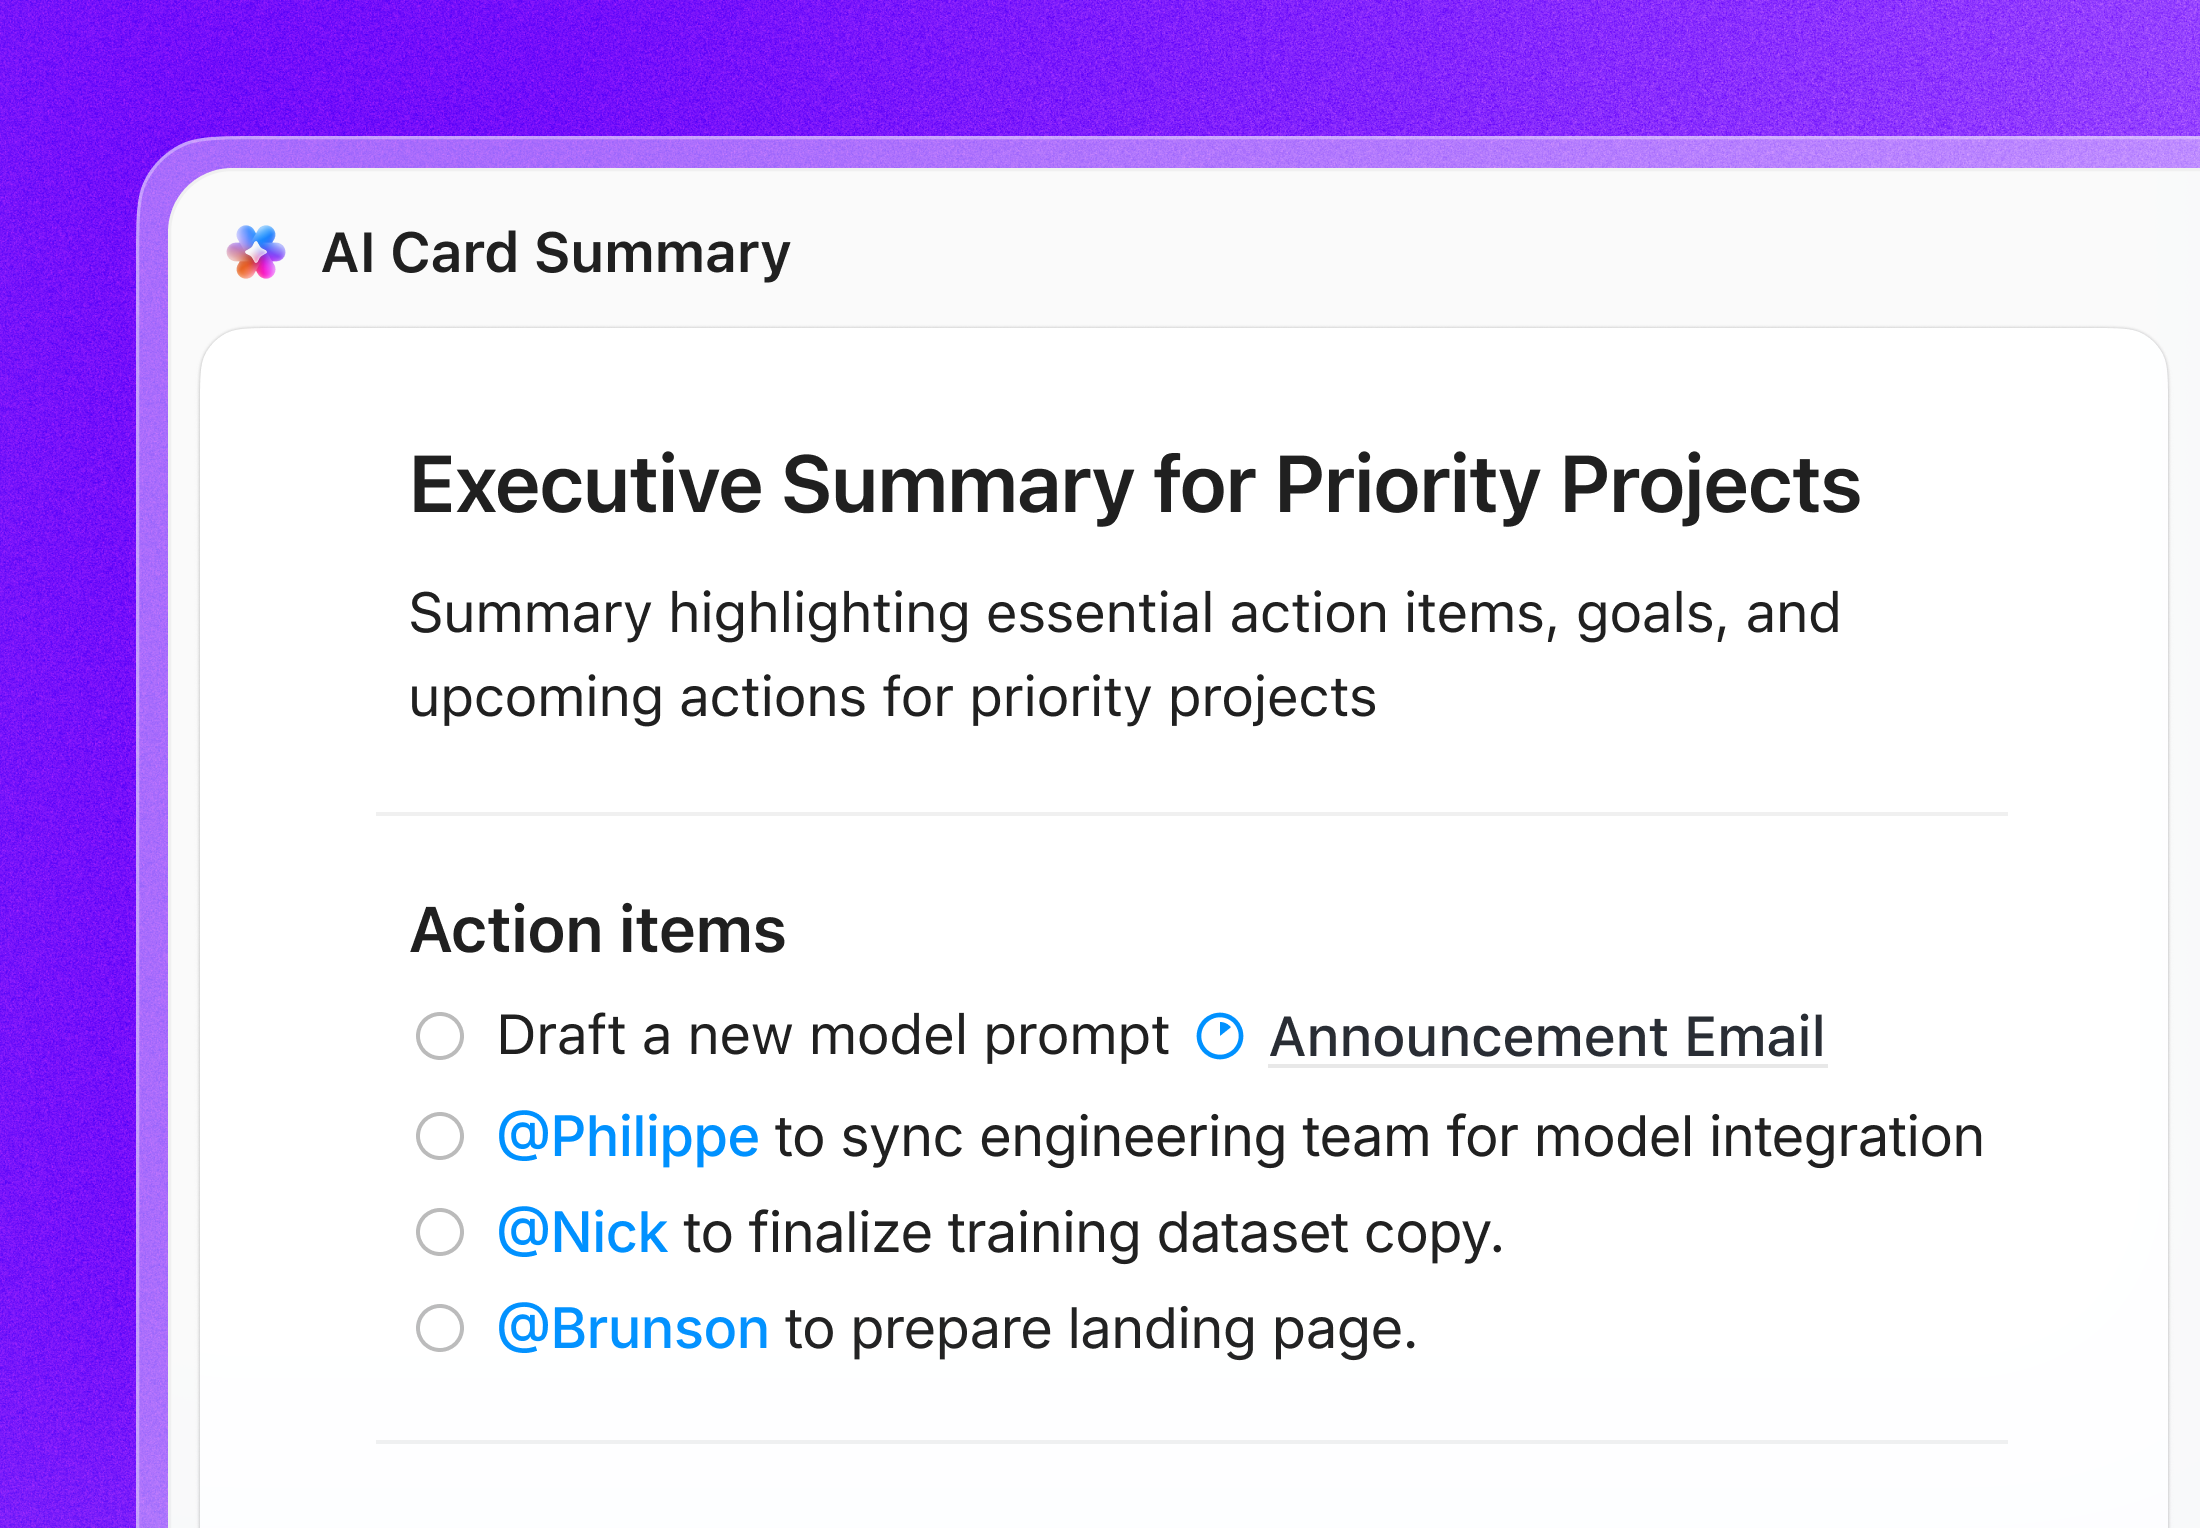The image size is (2200, 1528).
Task: Click the "Action items" section heading
Action: 598,930
